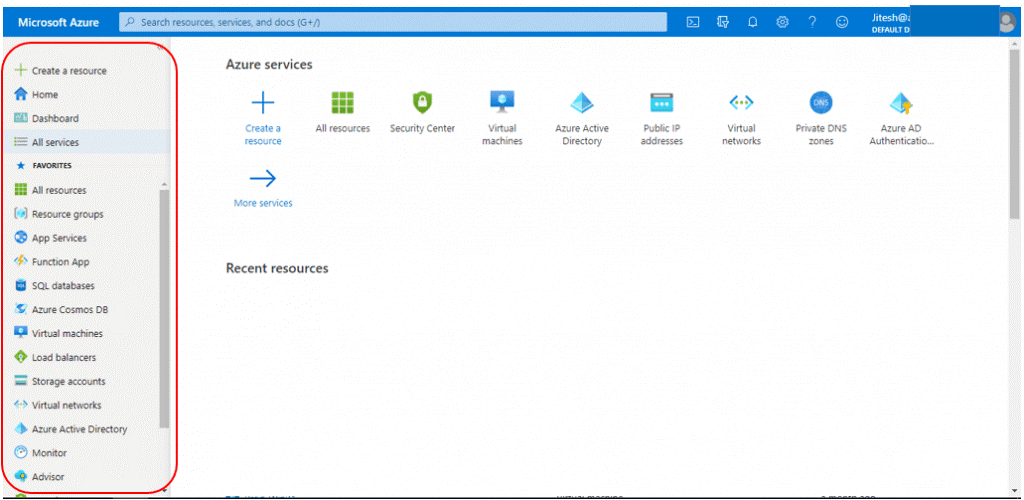Click the Jitesh account name in header

(x=891, y=18)
